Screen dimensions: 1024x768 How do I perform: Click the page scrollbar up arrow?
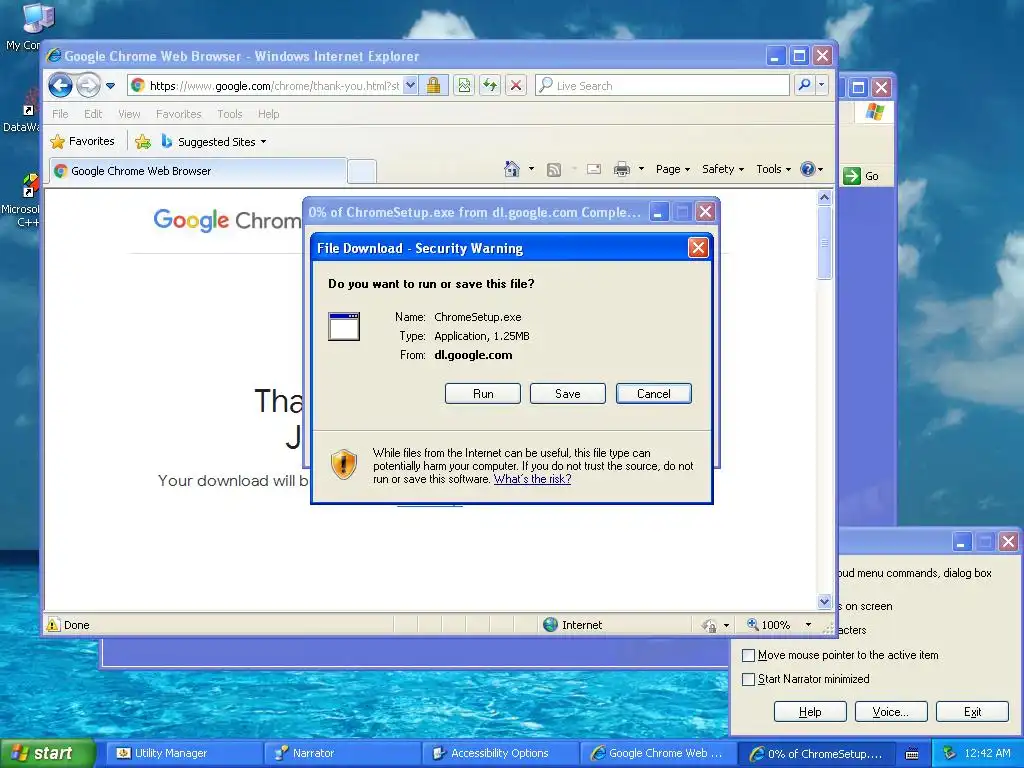824,197
